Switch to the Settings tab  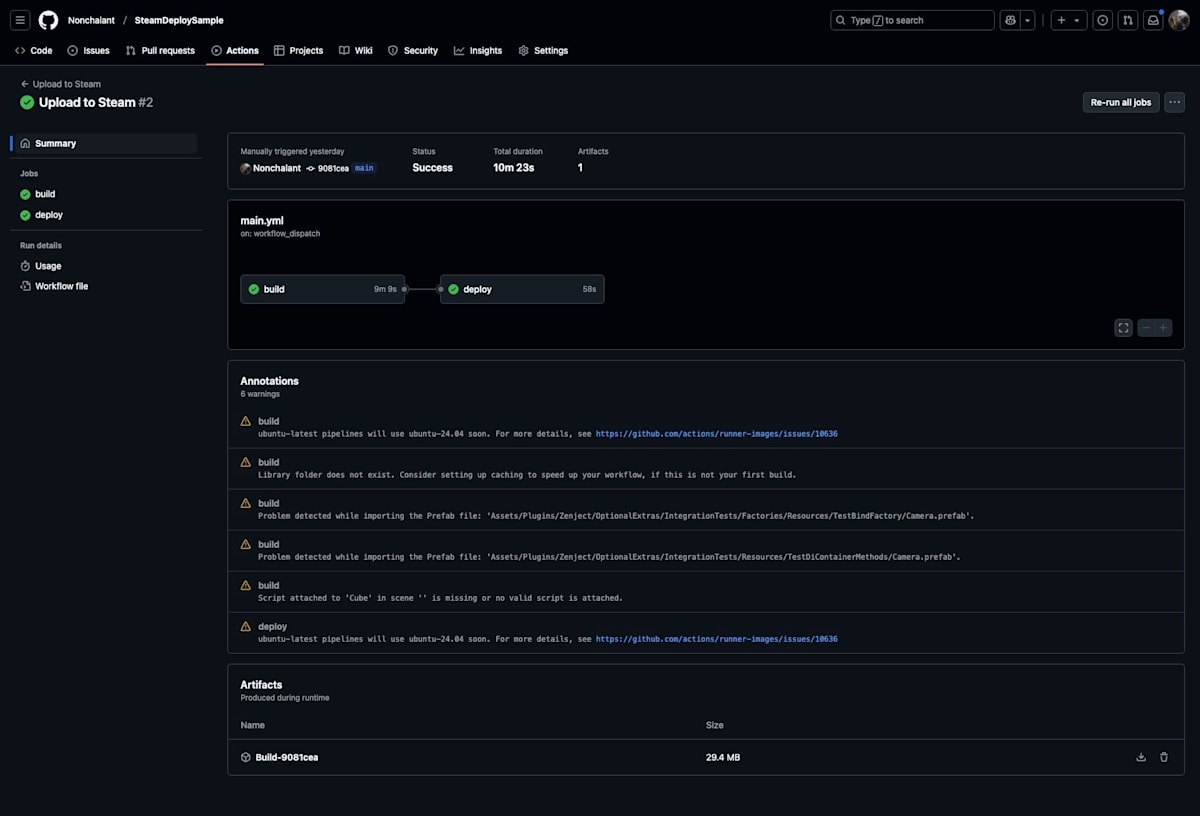coord(543,50)
